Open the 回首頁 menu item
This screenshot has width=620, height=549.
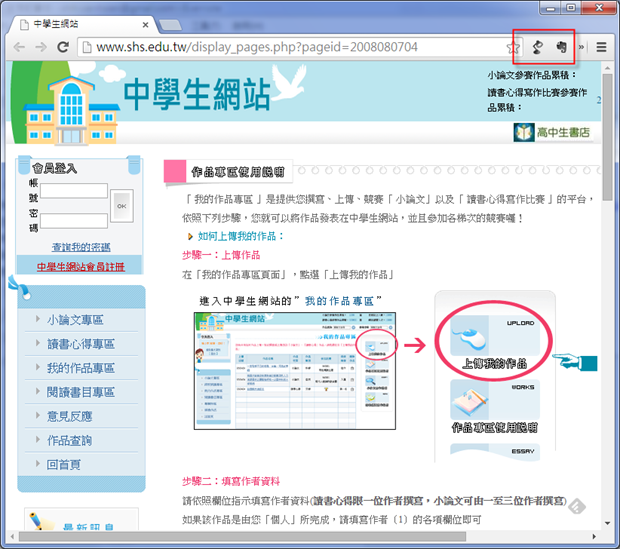[64, 465]
